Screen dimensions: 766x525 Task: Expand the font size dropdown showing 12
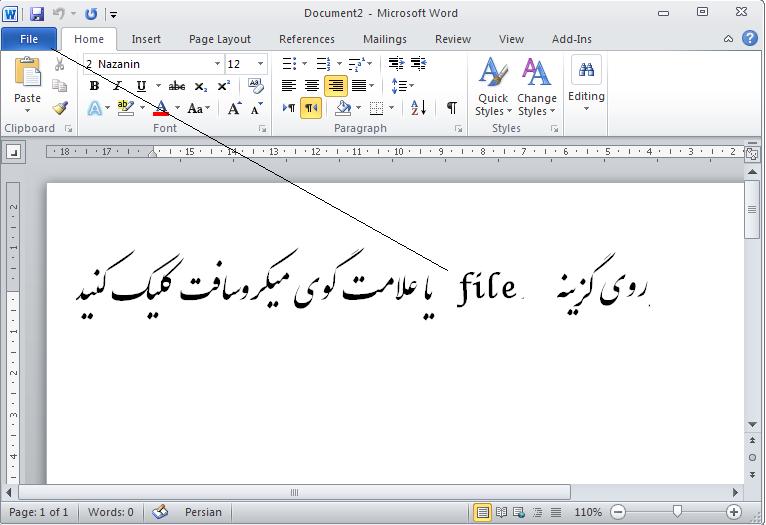261,64
